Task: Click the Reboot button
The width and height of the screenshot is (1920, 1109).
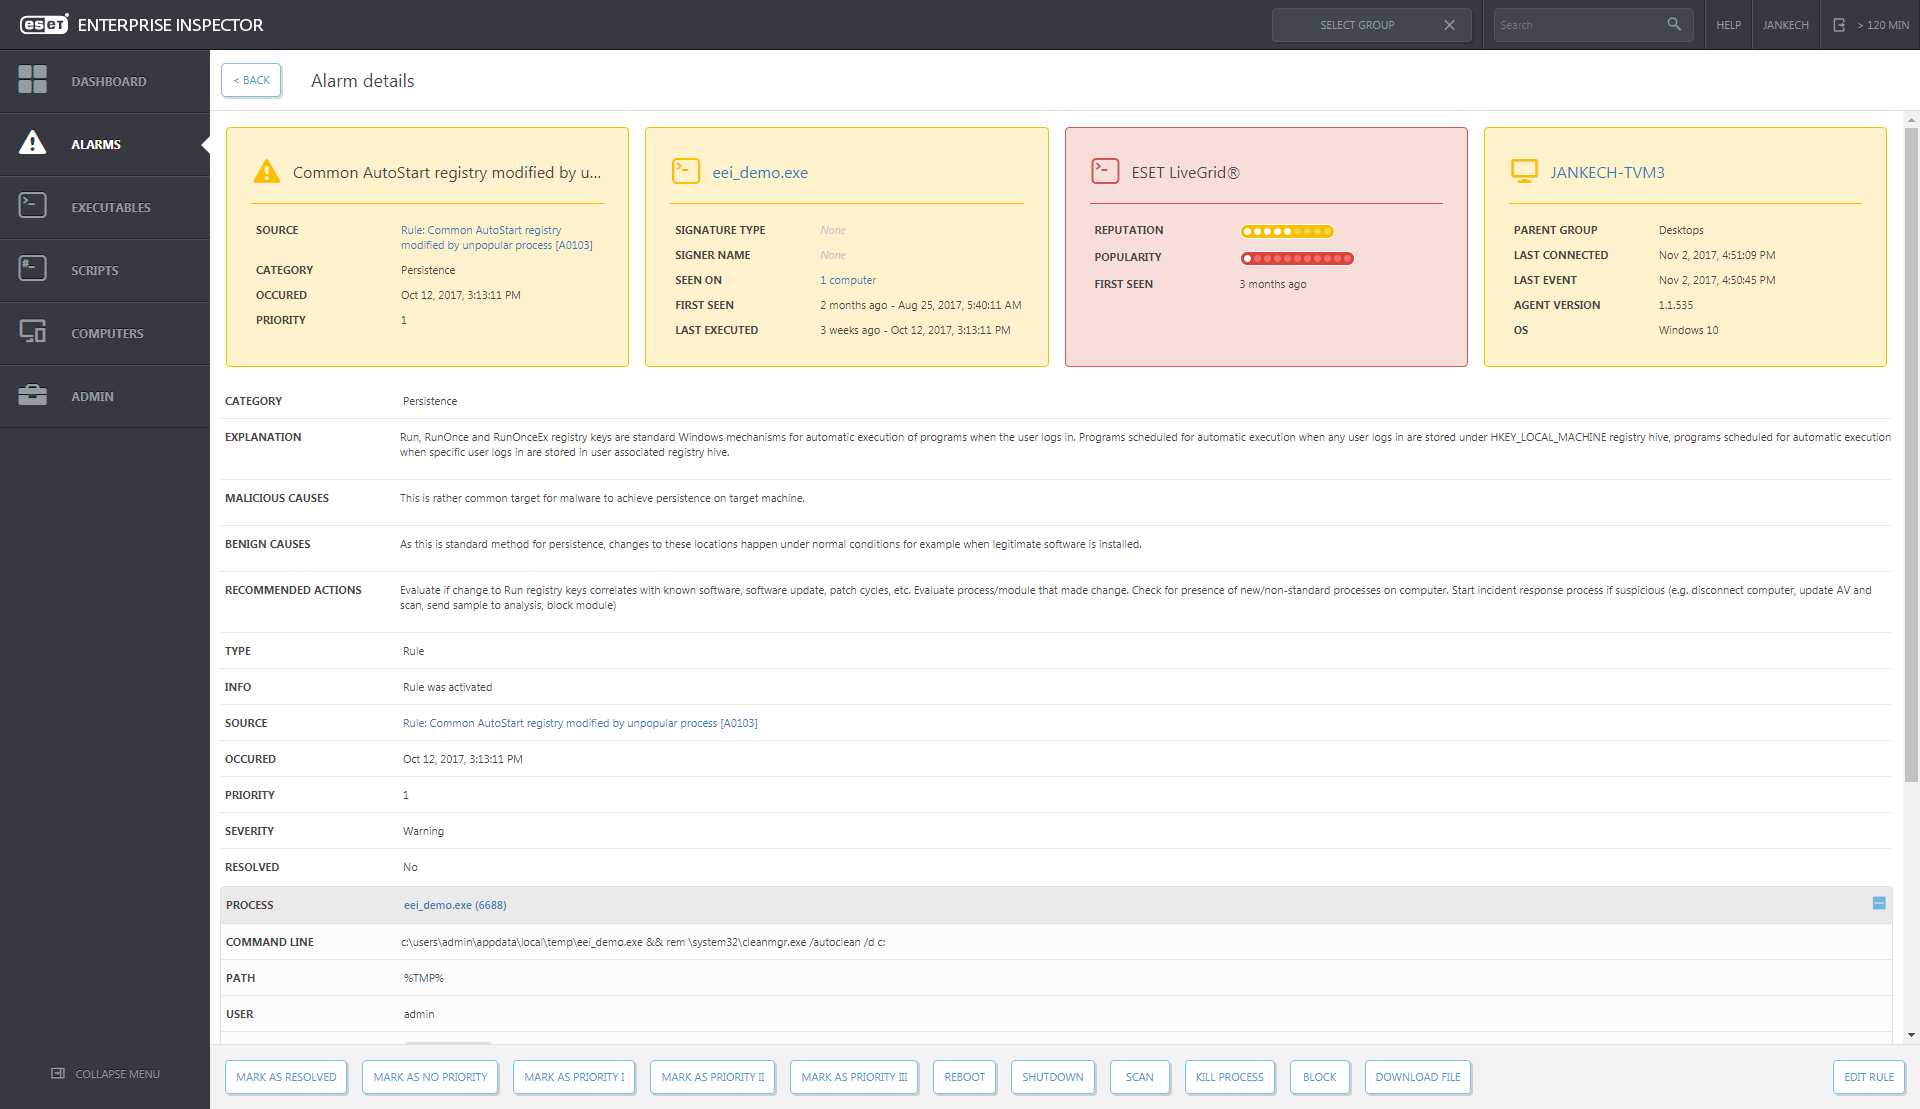Action: [965, 1077]
